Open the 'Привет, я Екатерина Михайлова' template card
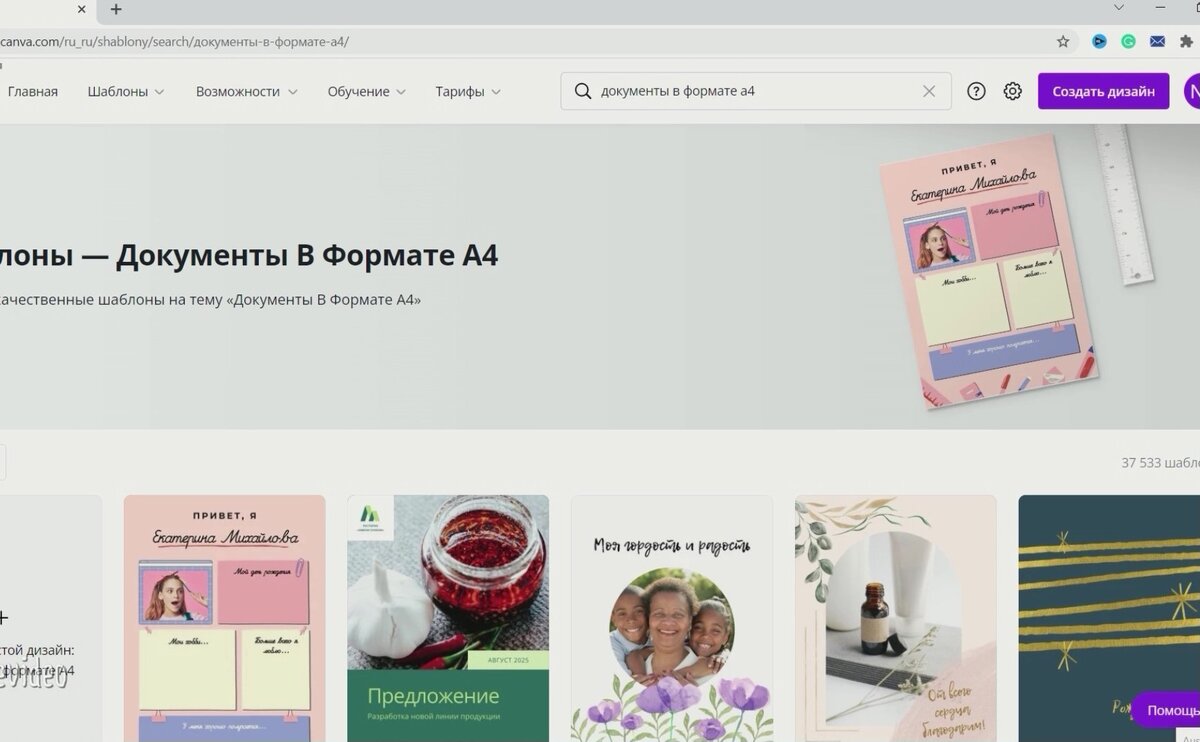Screen dimensions: 1200x742 (225, 618)
